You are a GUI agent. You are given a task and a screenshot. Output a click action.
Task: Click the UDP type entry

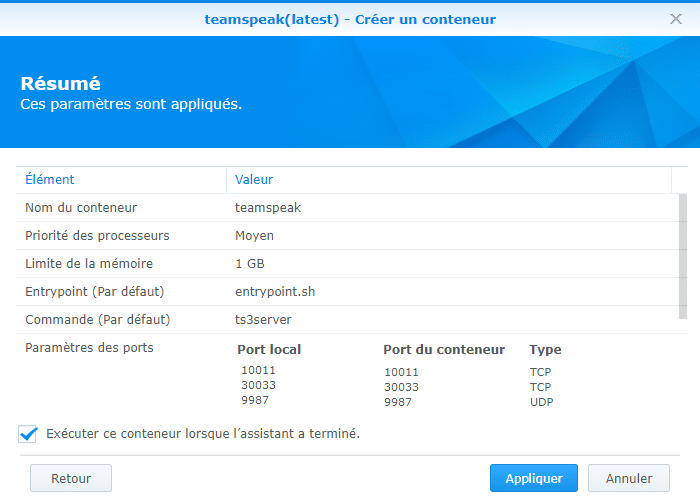click(x=542, y=402)
